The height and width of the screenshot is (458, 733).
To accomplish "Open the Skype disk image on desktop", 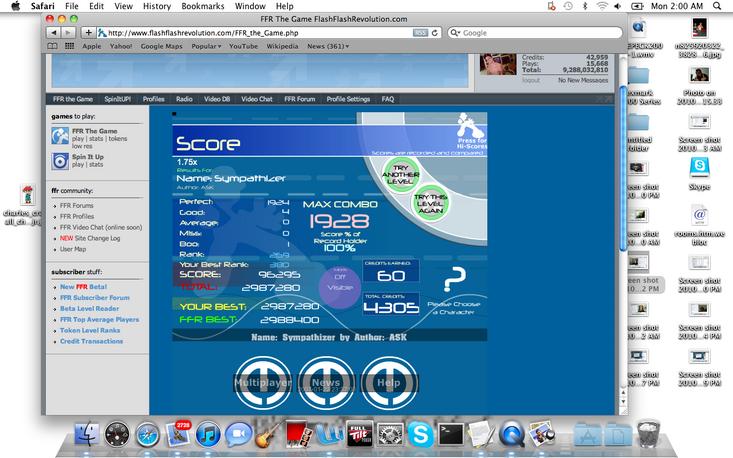I will click(699, 169).
